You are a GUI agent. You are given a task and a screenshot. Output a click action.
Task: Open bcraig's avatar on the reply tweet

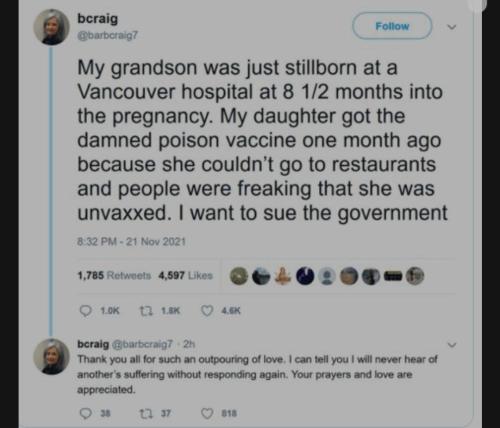(51, 356)
